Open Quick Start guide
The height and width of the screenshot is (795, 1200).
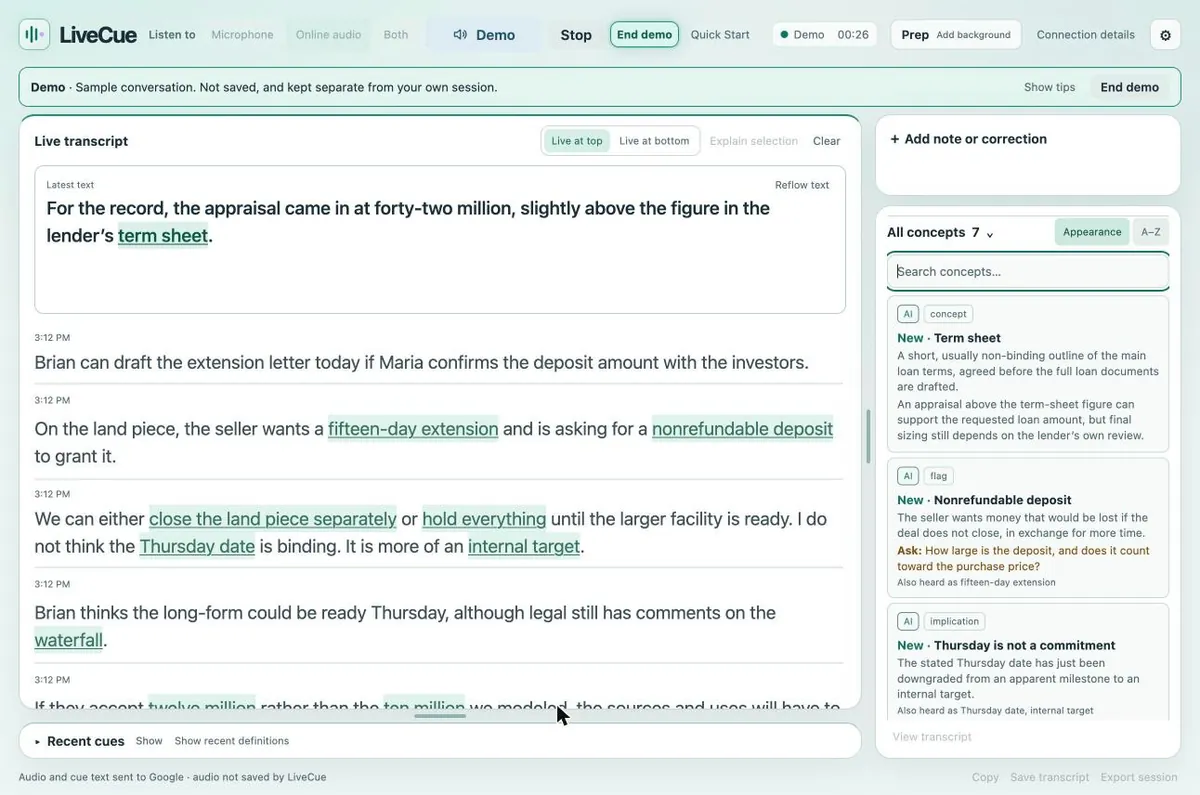720,35
